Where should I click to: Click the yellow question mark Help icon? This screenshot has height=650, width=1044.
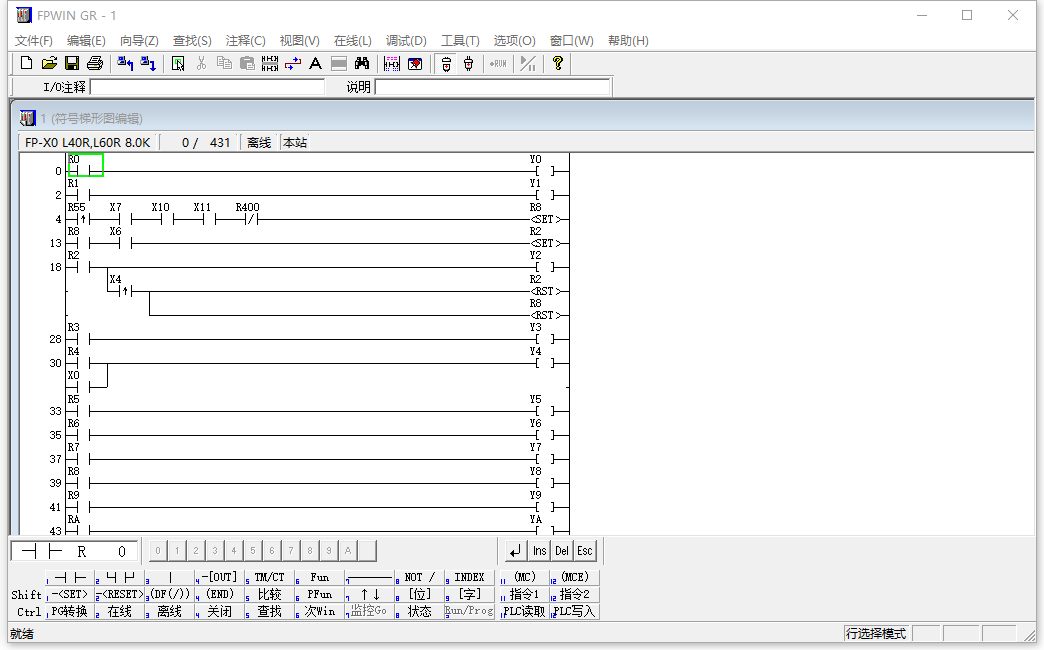(558, 63)
